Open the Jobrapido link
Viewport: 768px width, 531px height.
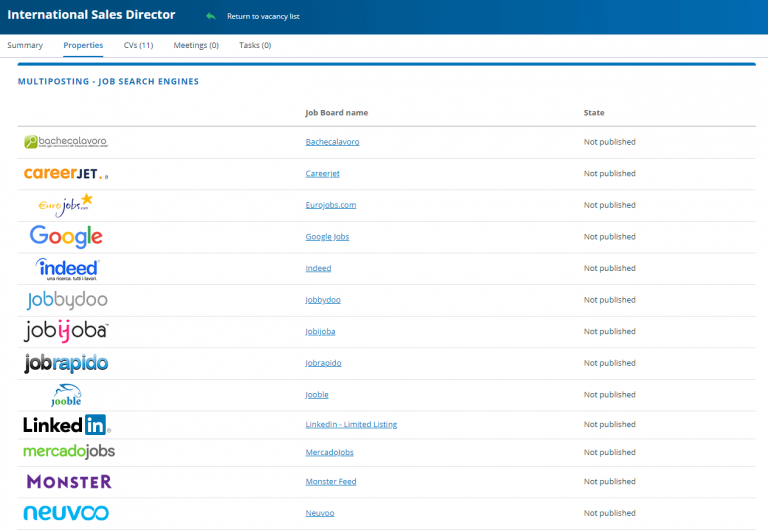pos(323,363)
